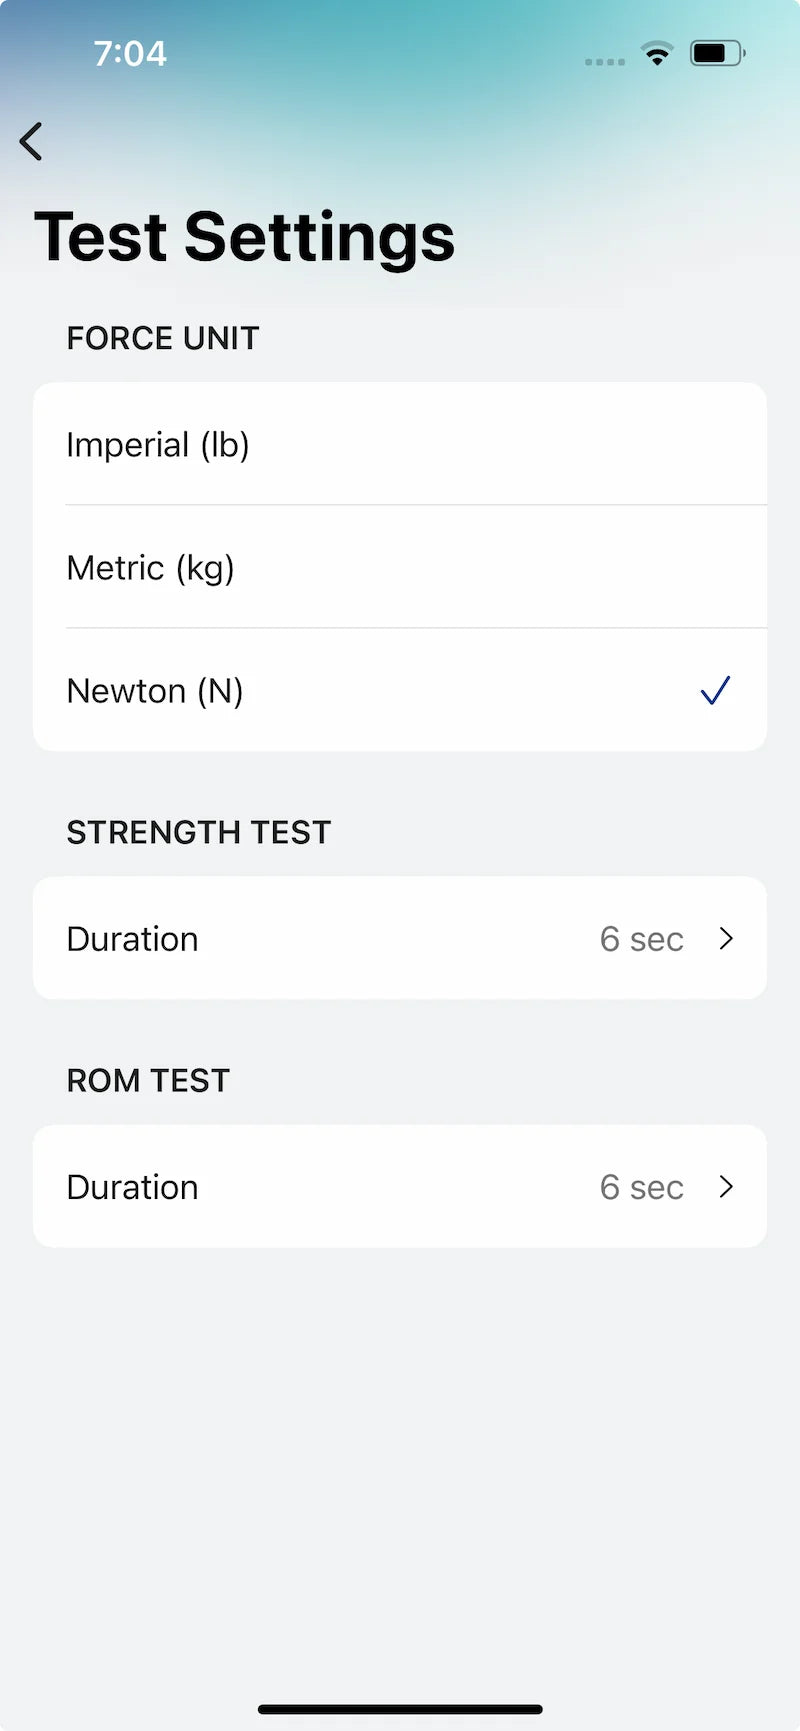Tap the battery indicator icon

[717, 54]
